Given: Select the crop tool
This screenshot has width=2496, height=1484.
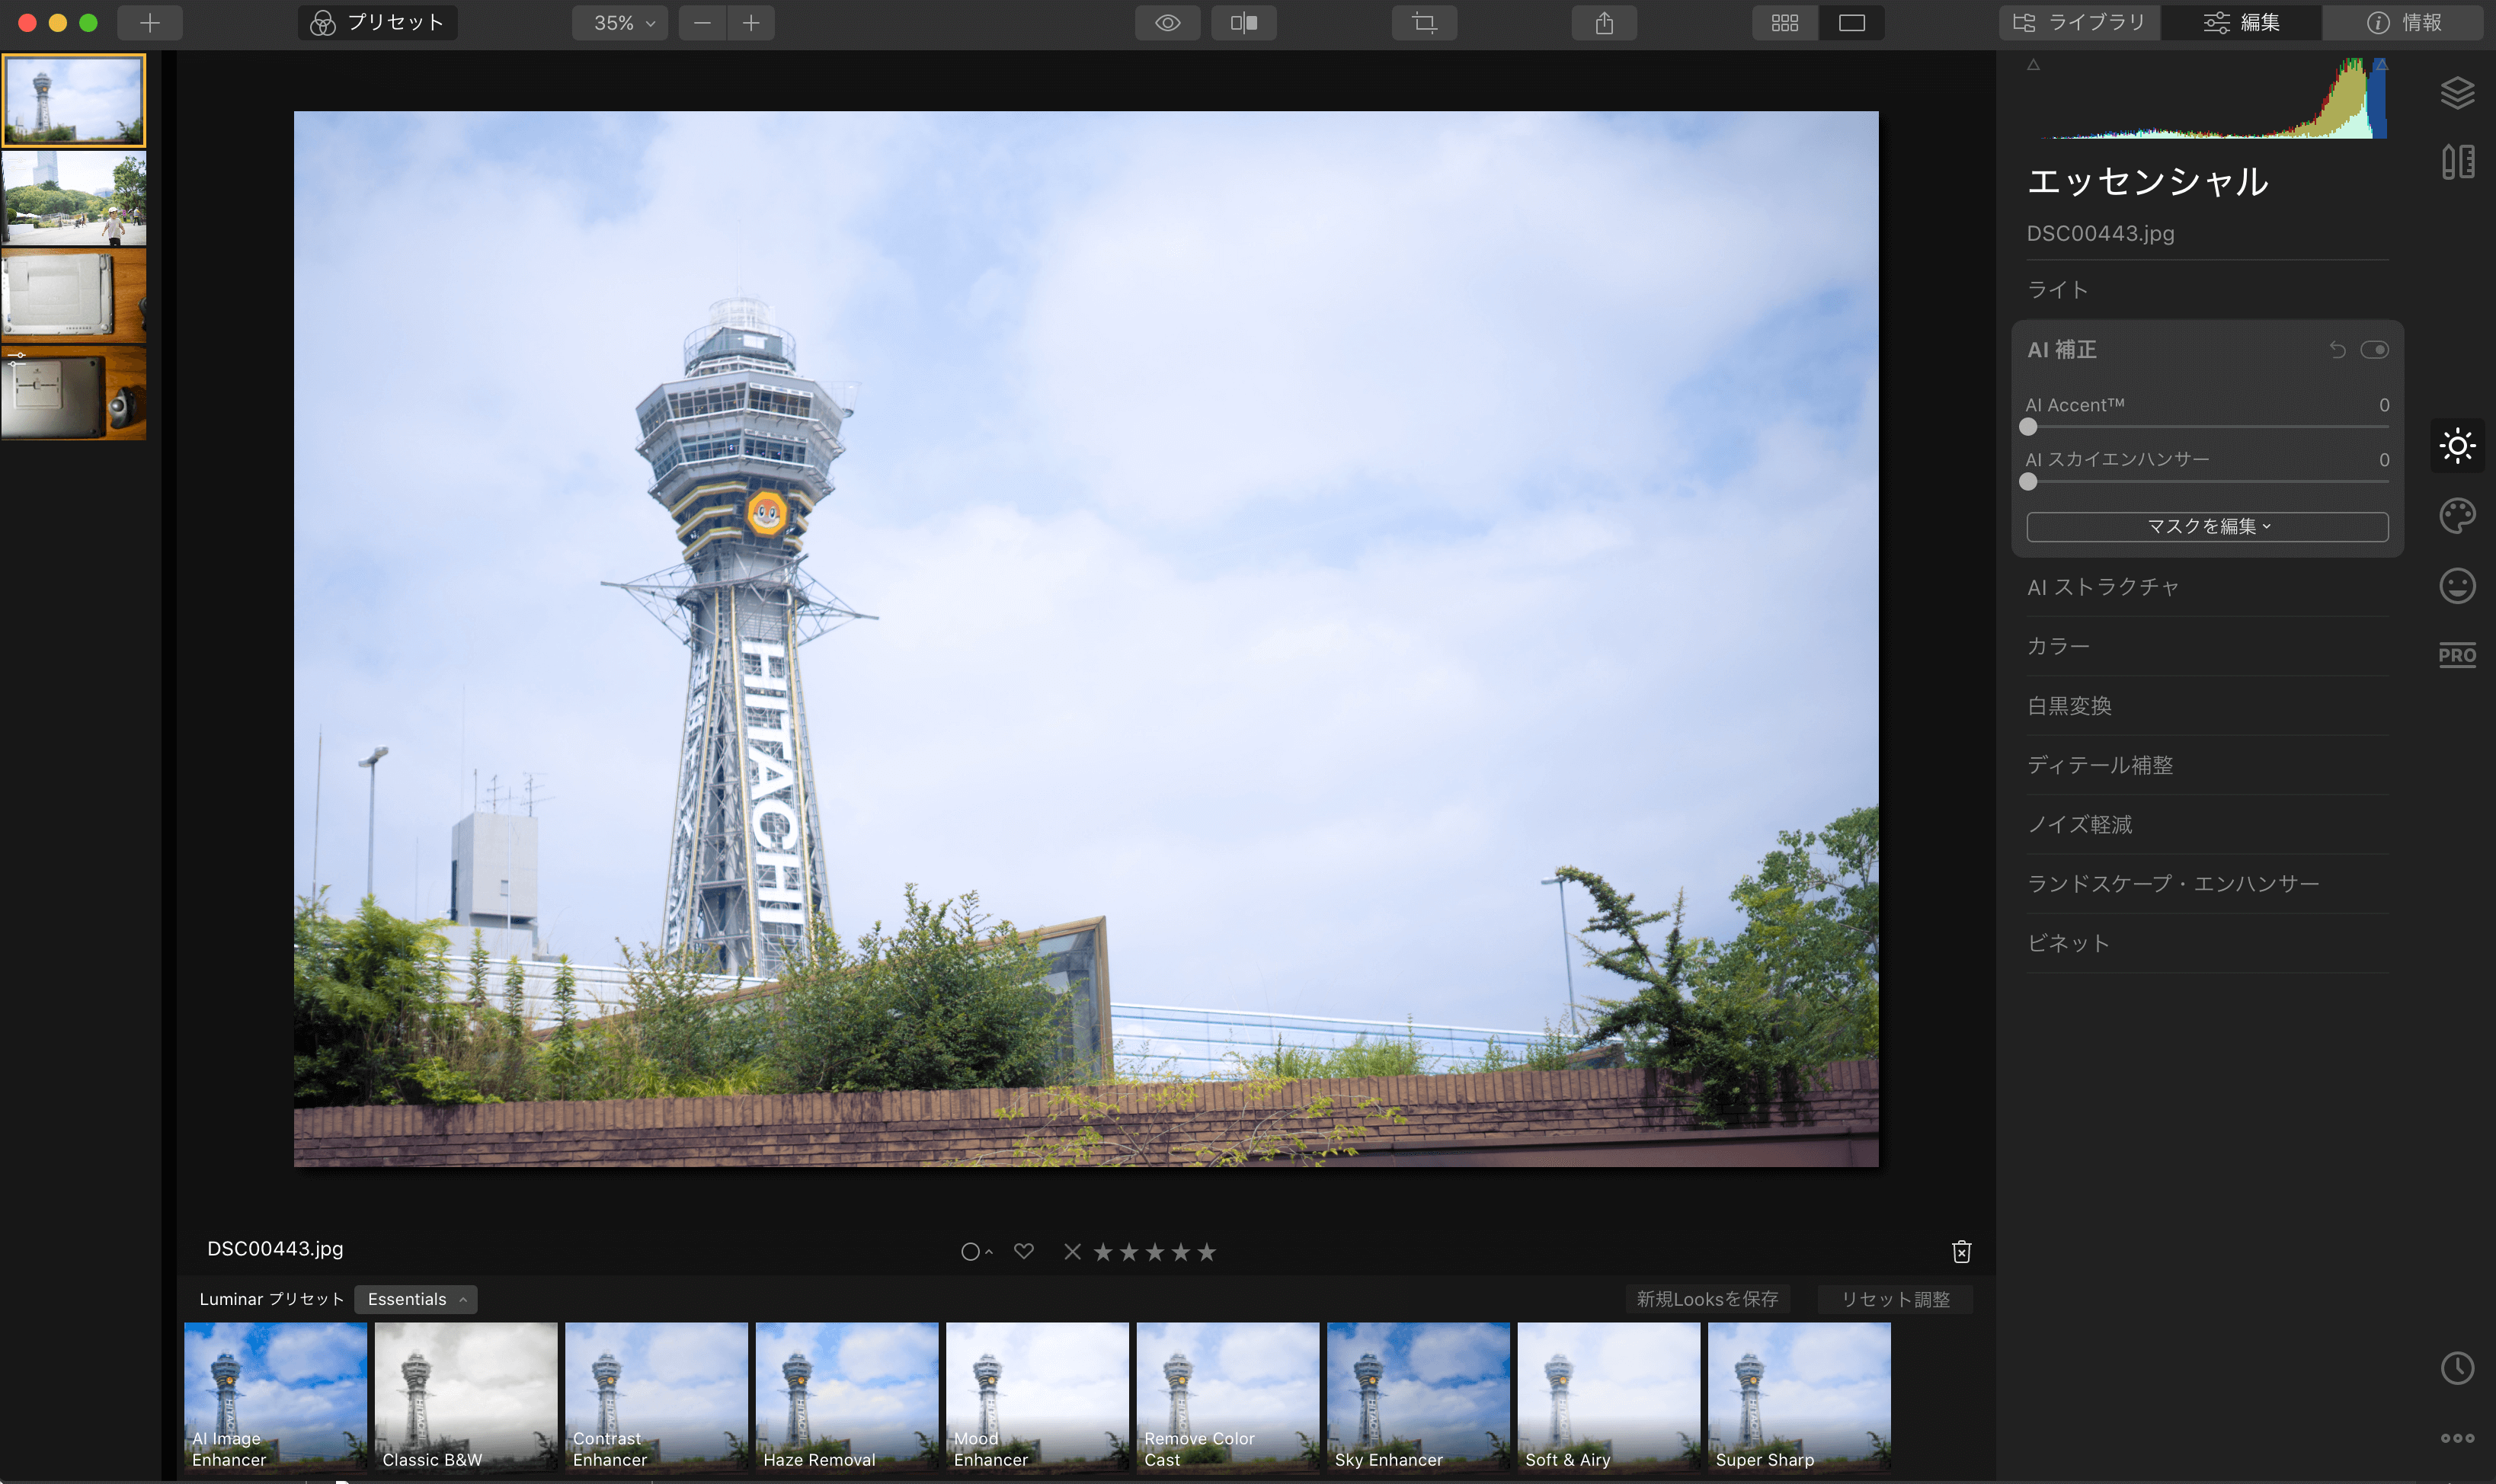Looking at the screenshot, I should (x=1424, y=22).
